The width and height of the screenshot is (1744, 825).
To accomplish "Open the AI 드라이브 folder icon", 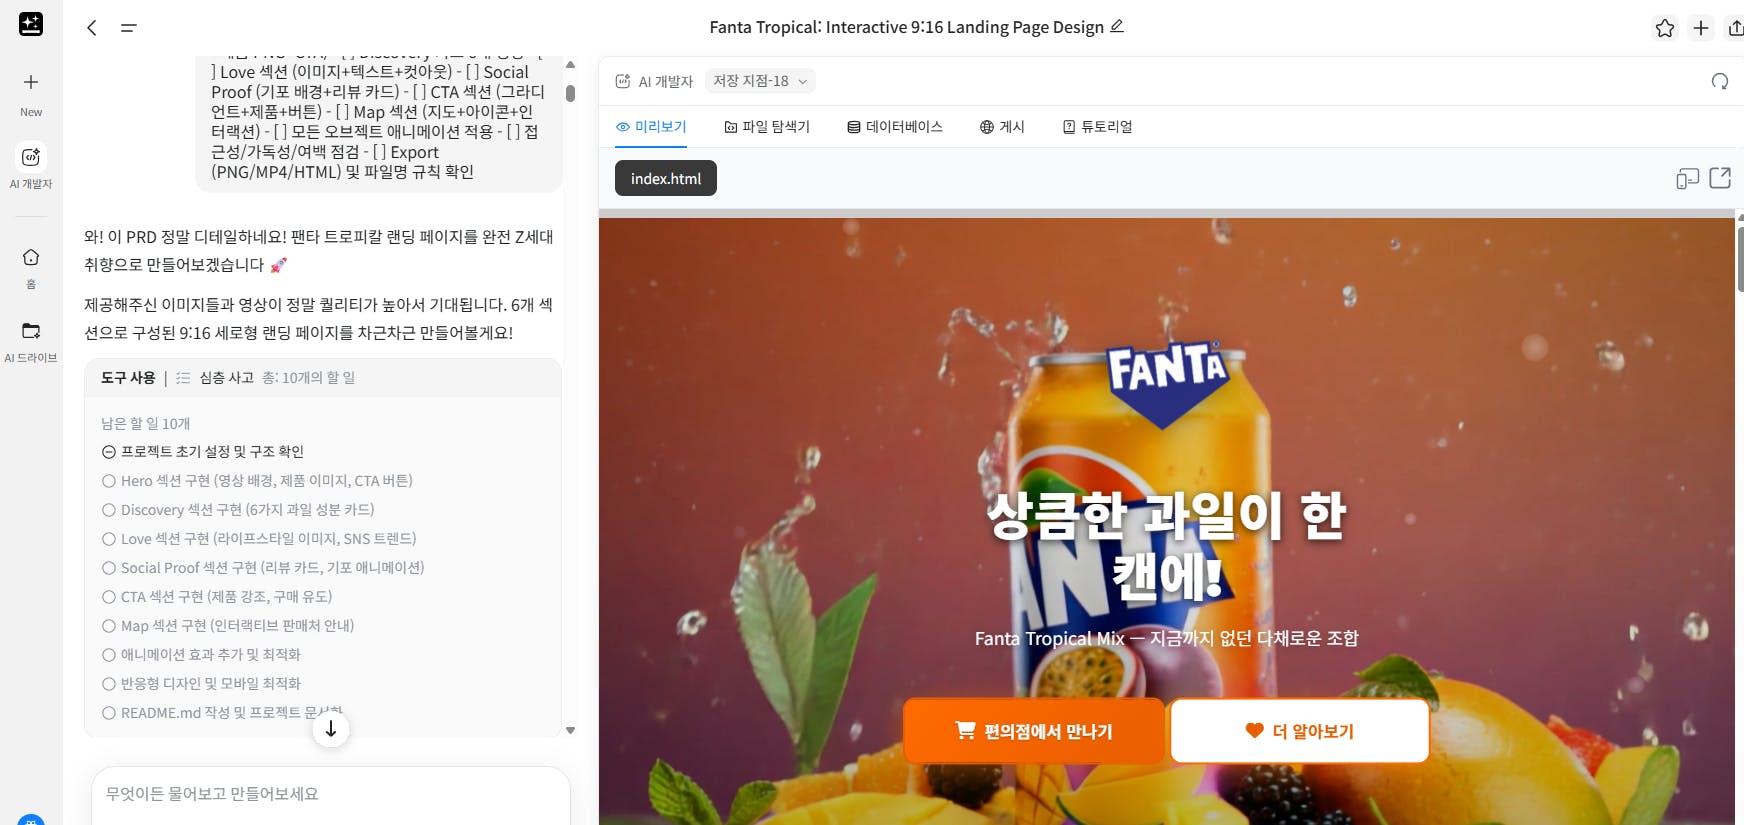I will tap(31, 331).
